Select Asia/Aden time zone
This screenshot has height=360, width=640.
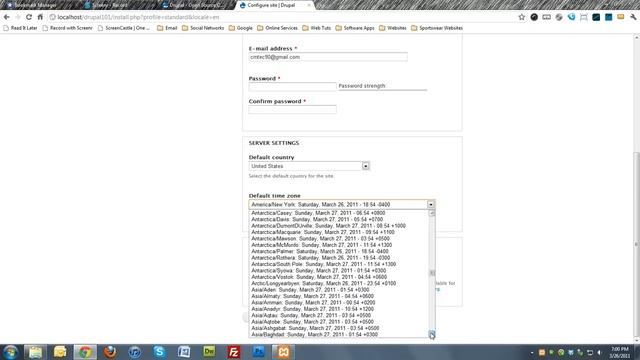tap(339, 290)
